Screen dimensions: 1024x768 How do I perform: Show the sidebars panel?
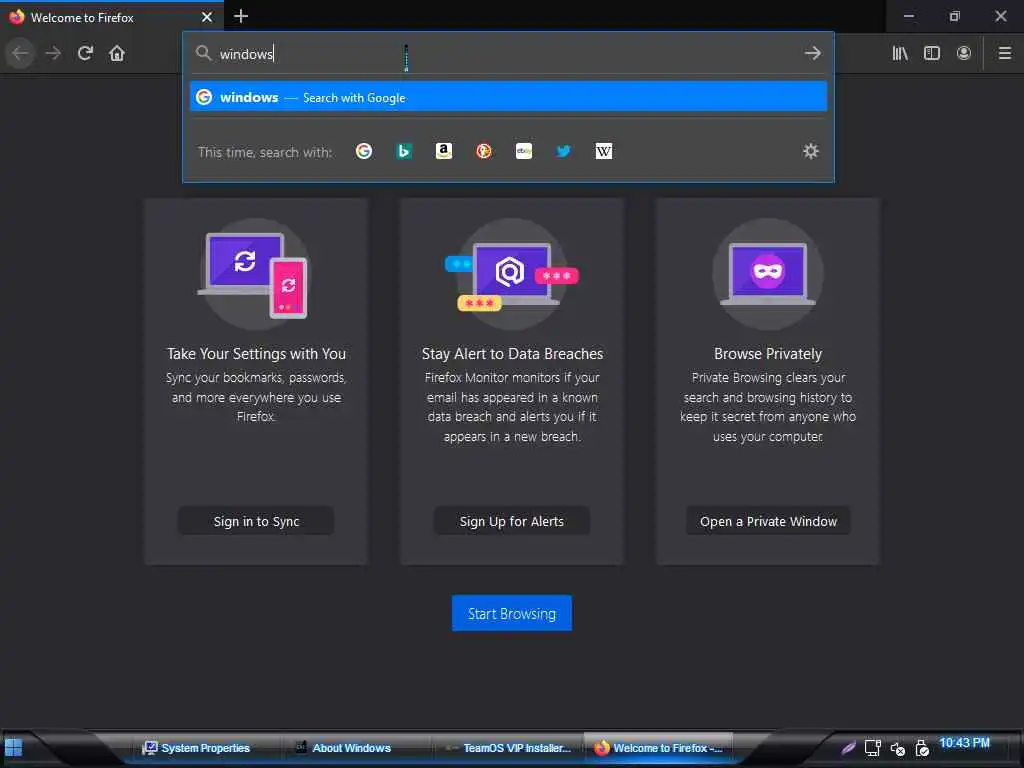pyautogui.click(x=932, y=53)
